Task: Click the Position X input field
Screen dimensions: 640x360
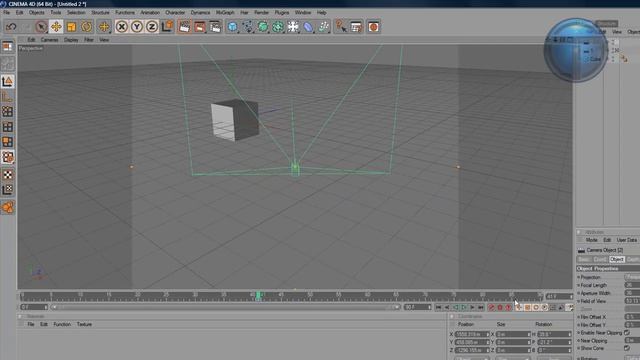Action: [x=472, y=334]
